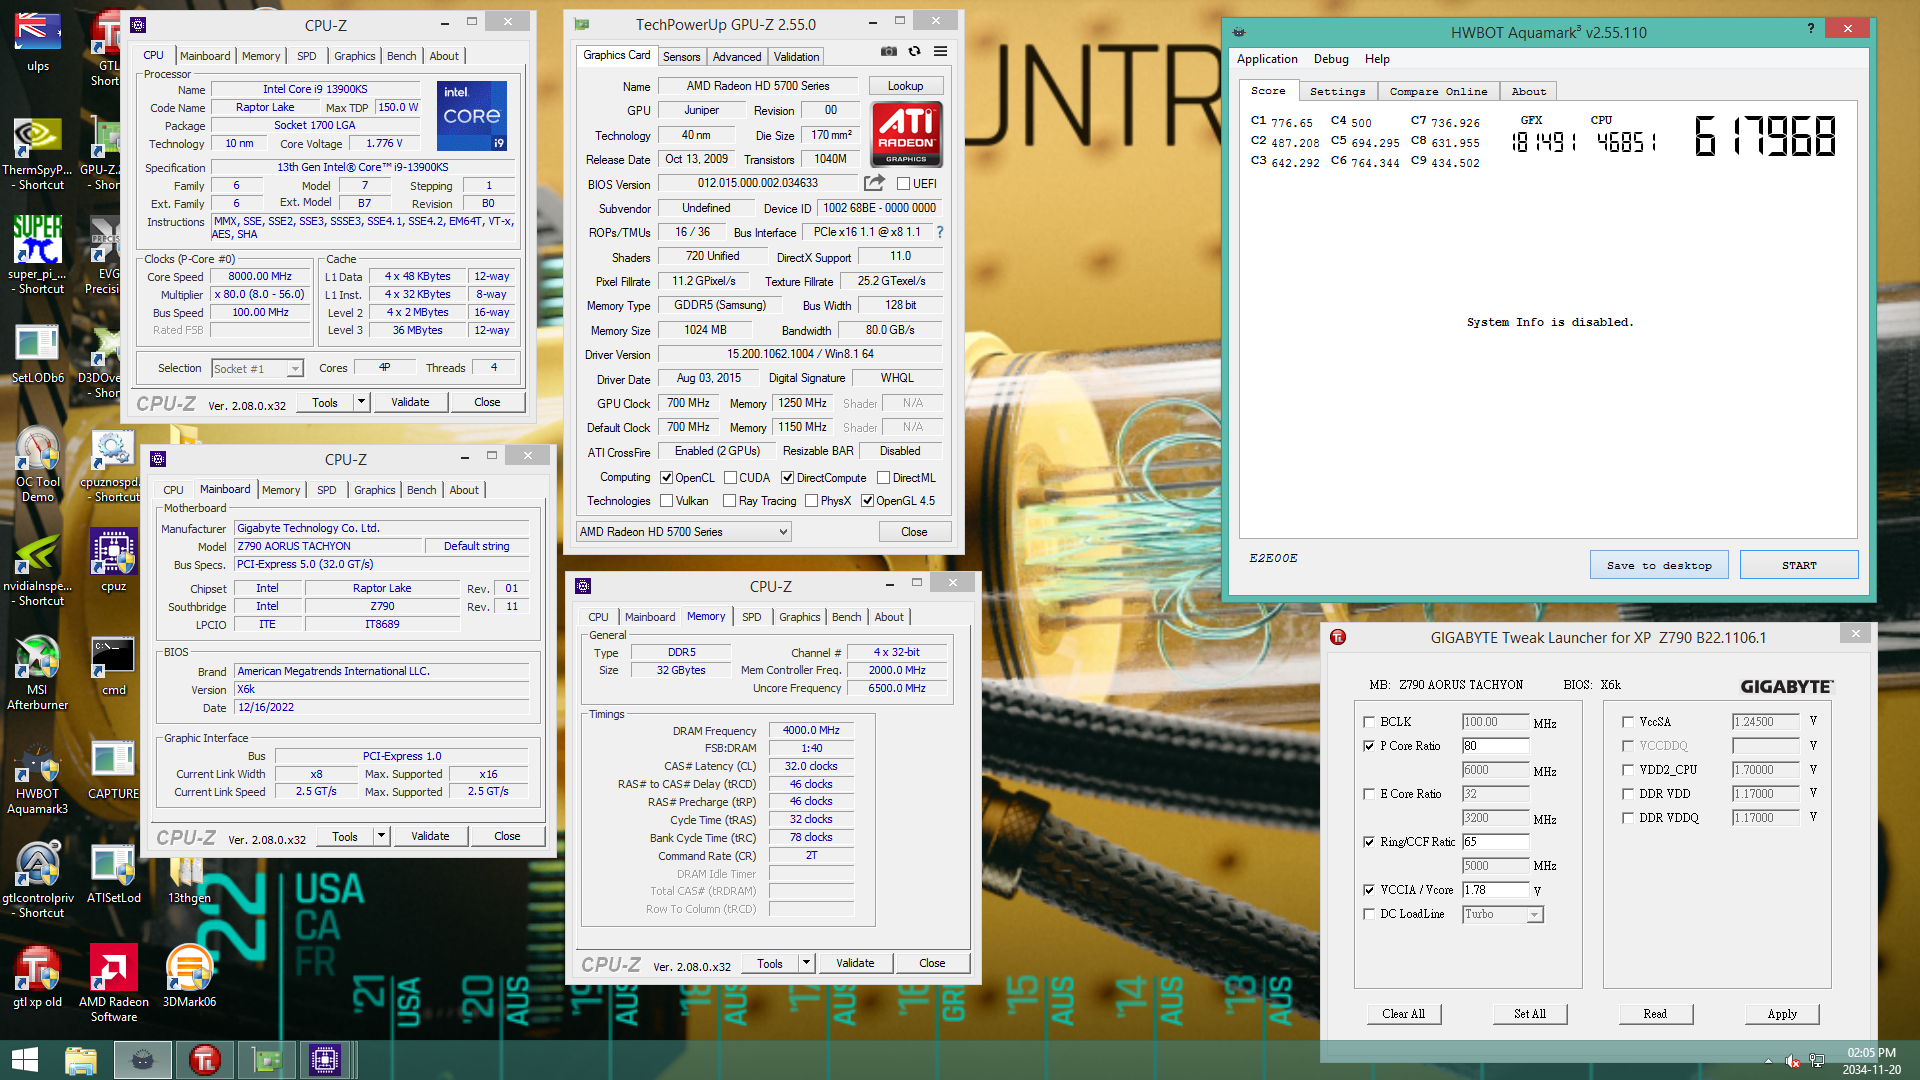Click the Apply button in Tweak Launcher
The height and width of the screenshot is (1080, 1920).
tap(1782, 1014)
